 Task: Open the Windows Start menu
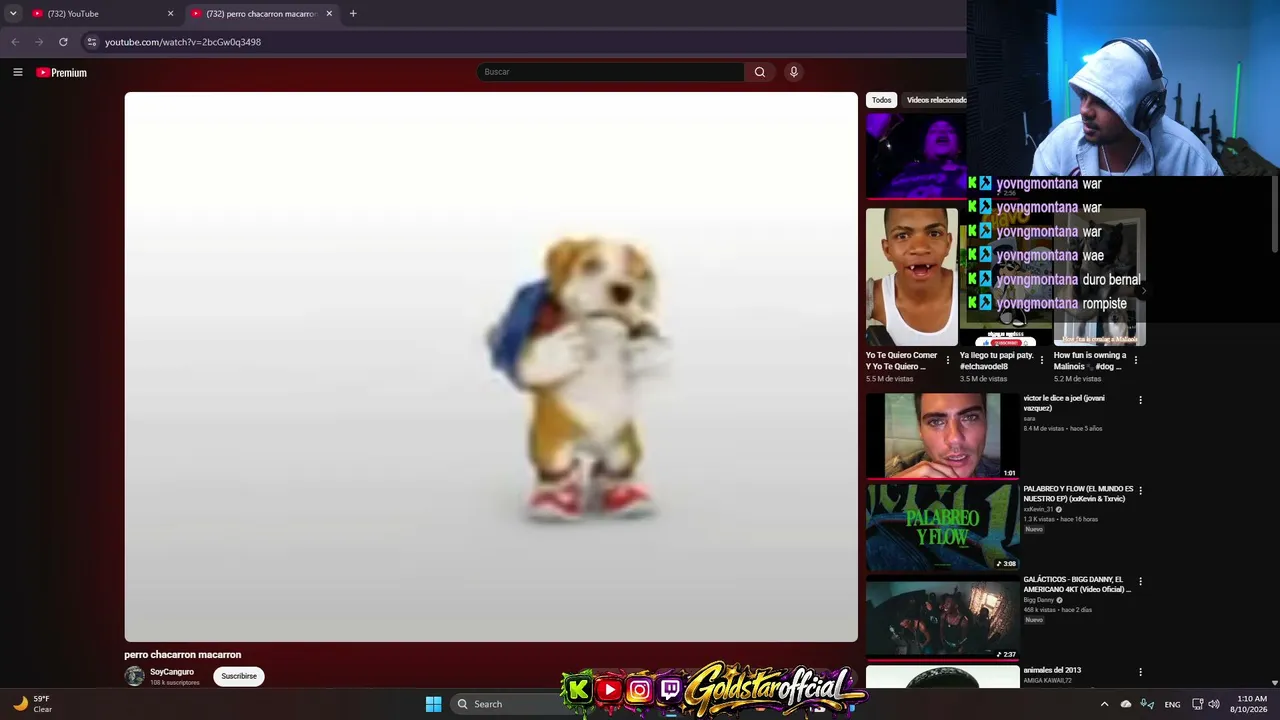click(x=433, y=704)
